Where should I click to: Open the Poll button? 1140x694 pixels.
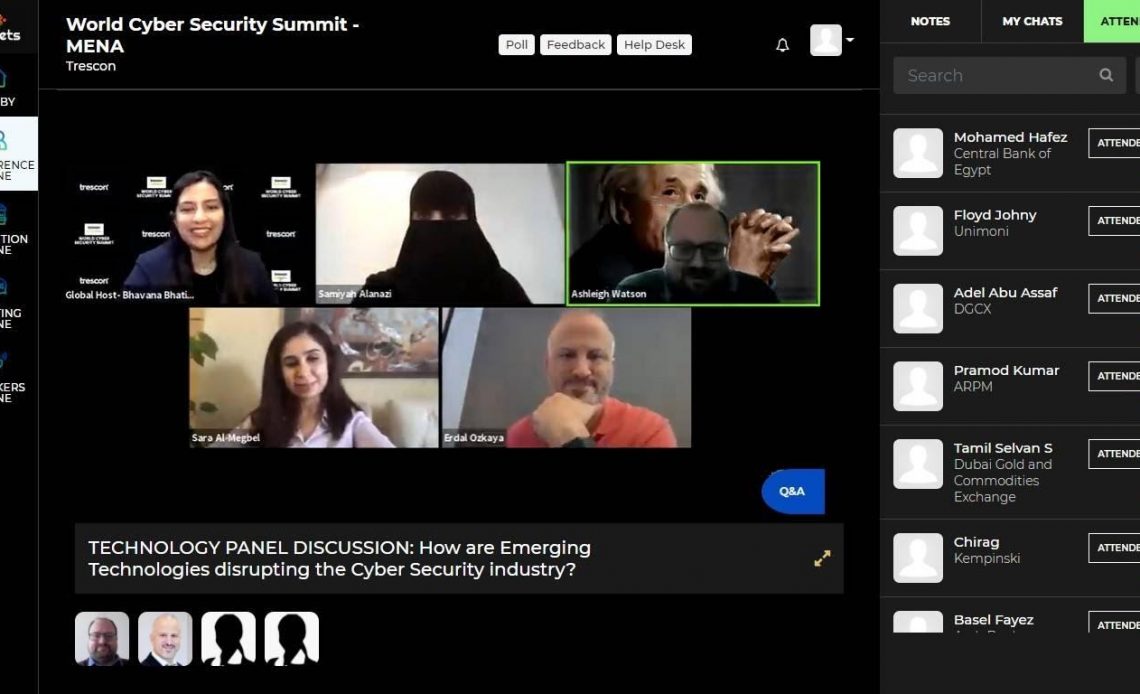pos(516,44)
